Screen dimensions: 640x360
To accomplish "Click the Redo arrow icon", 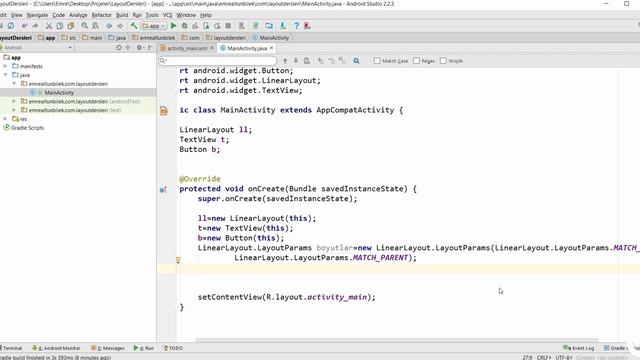I will click(x=35, y=26).
